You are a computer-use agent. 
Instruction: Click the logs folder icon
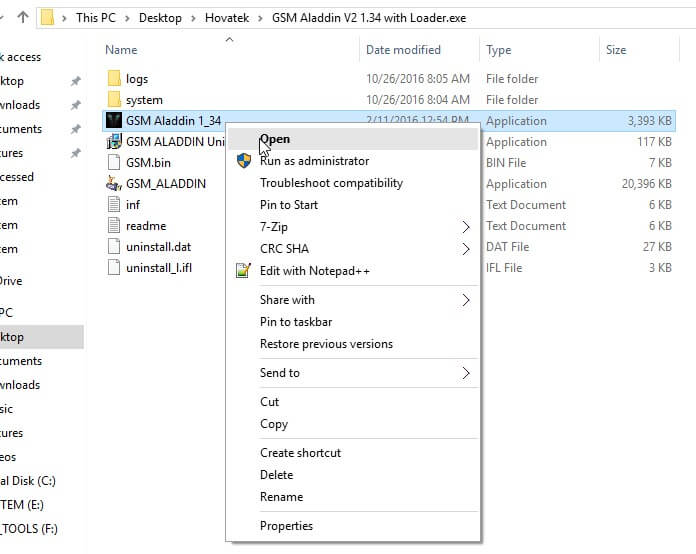114,79
